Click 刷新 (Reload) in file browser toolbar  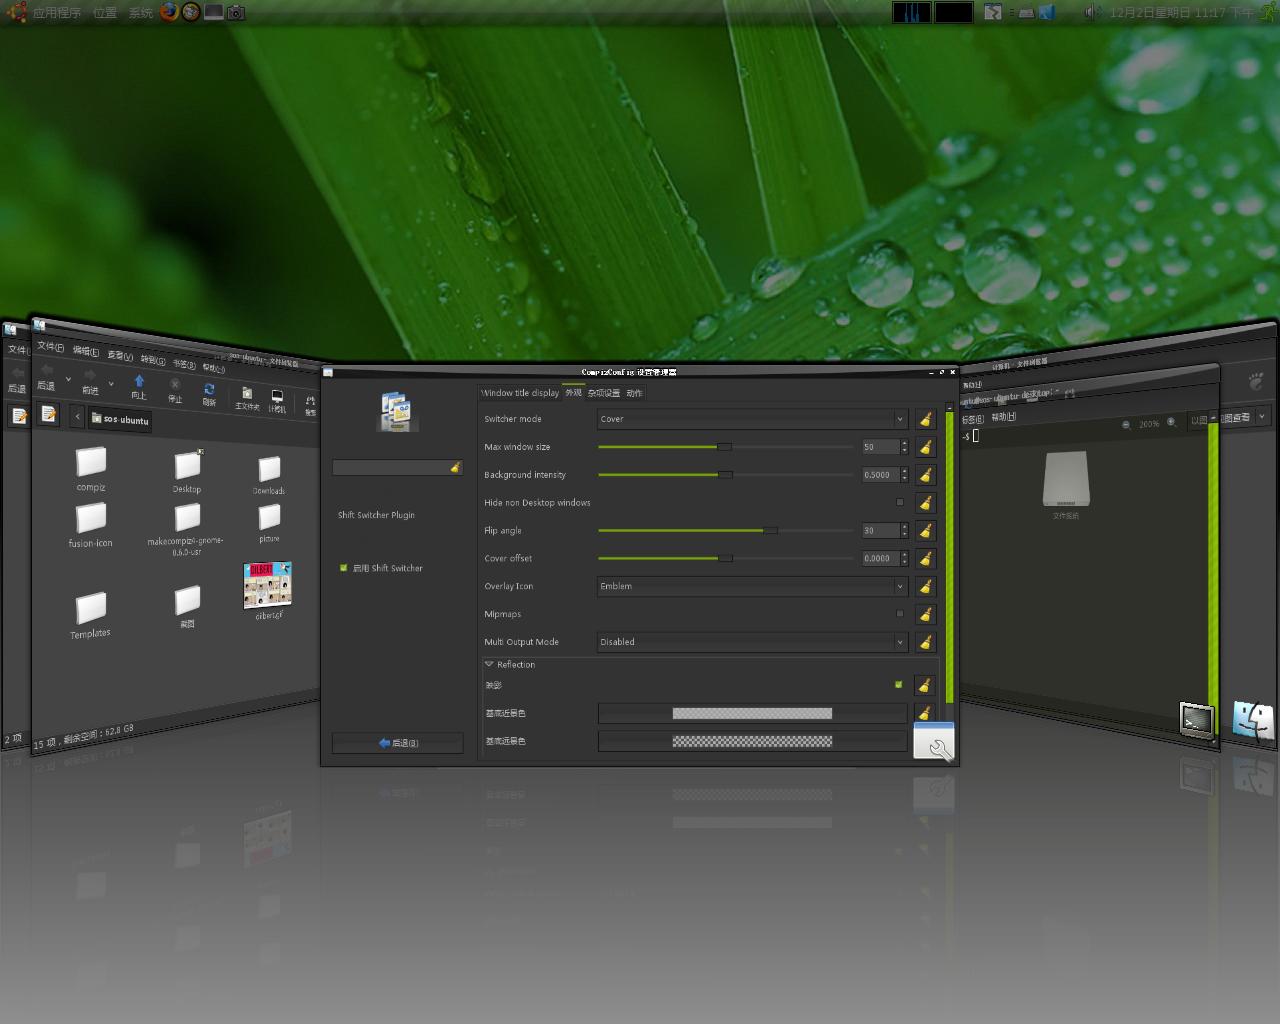[x=209, y=394]
